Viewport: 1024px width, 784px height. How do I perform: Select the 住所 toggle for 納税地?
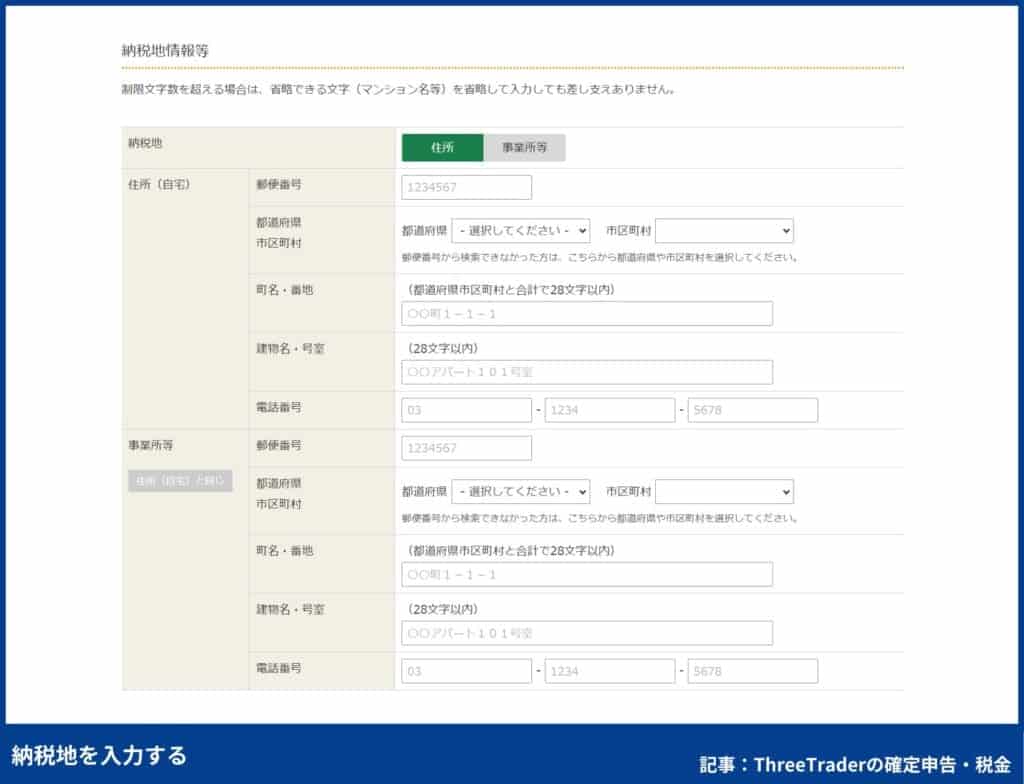click(442, 148)
